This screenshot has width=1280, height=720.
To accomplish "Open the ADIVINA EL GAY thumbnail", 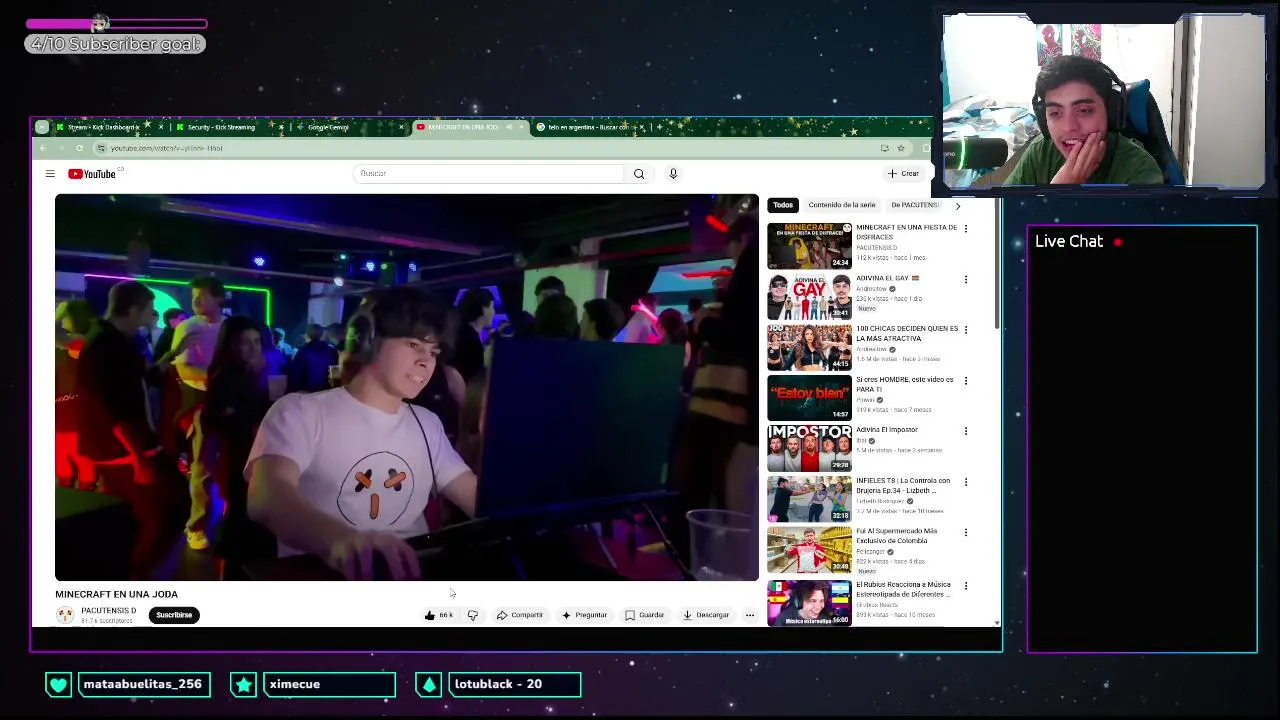I will (x=809, y=297).
